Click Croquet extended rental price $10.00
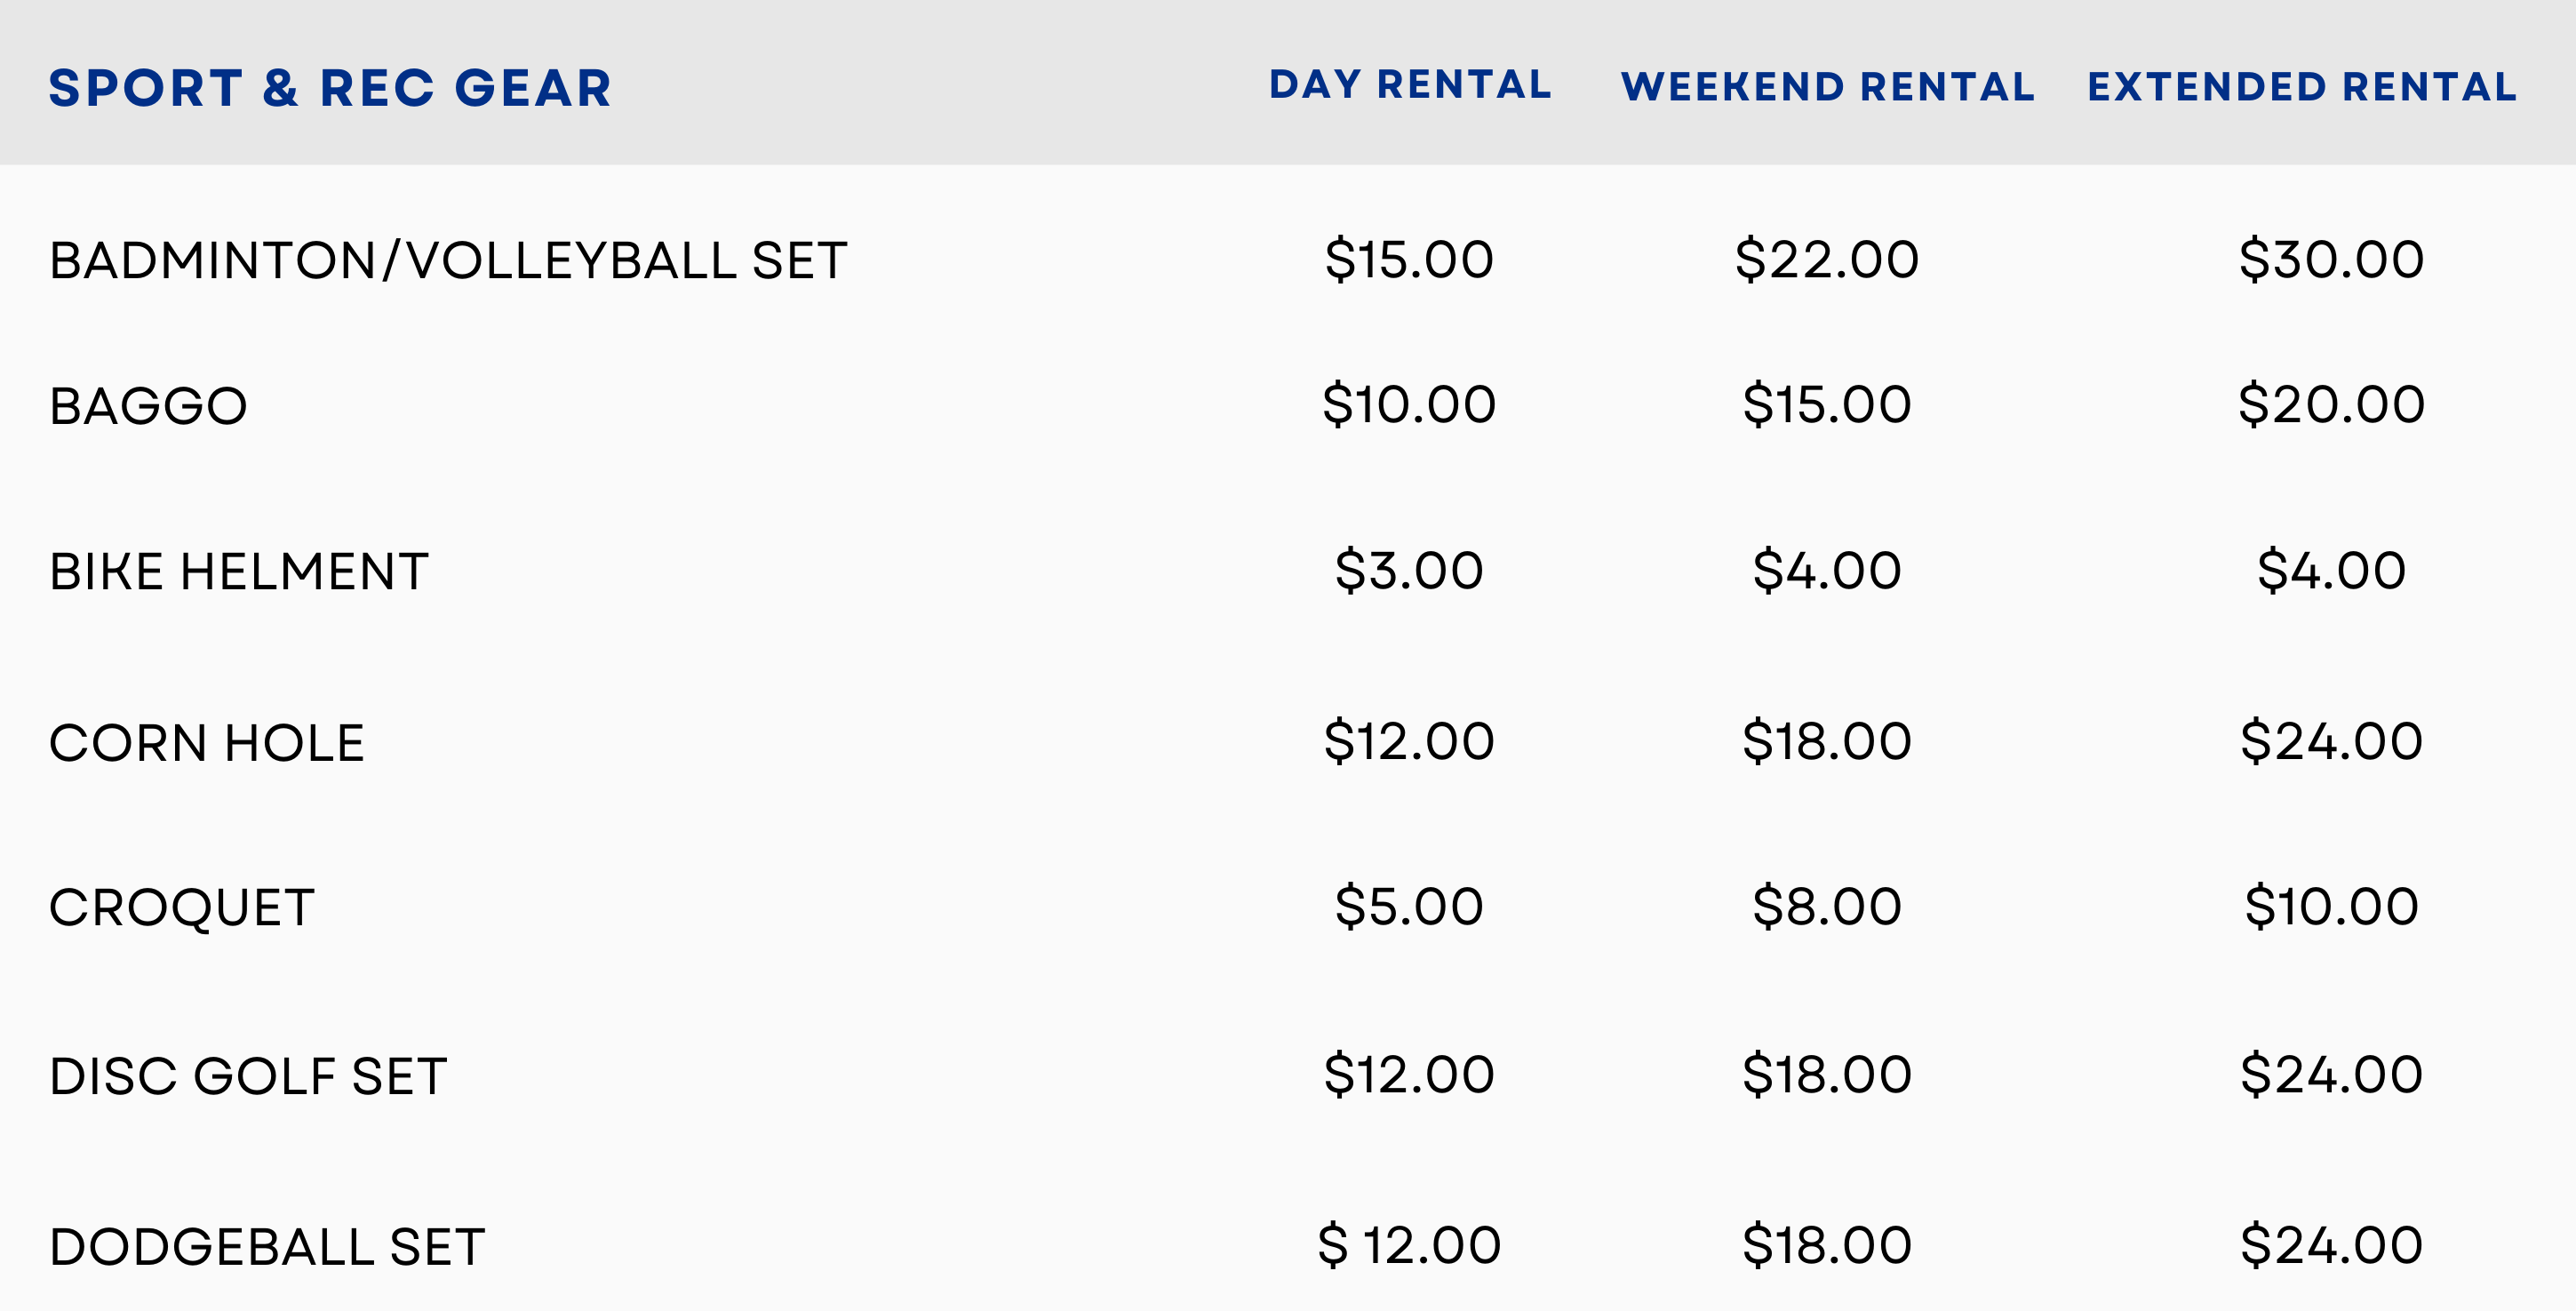The height and width of the screenshot is (1311, 2576). pyautogui.click(x=2331, y=907)
